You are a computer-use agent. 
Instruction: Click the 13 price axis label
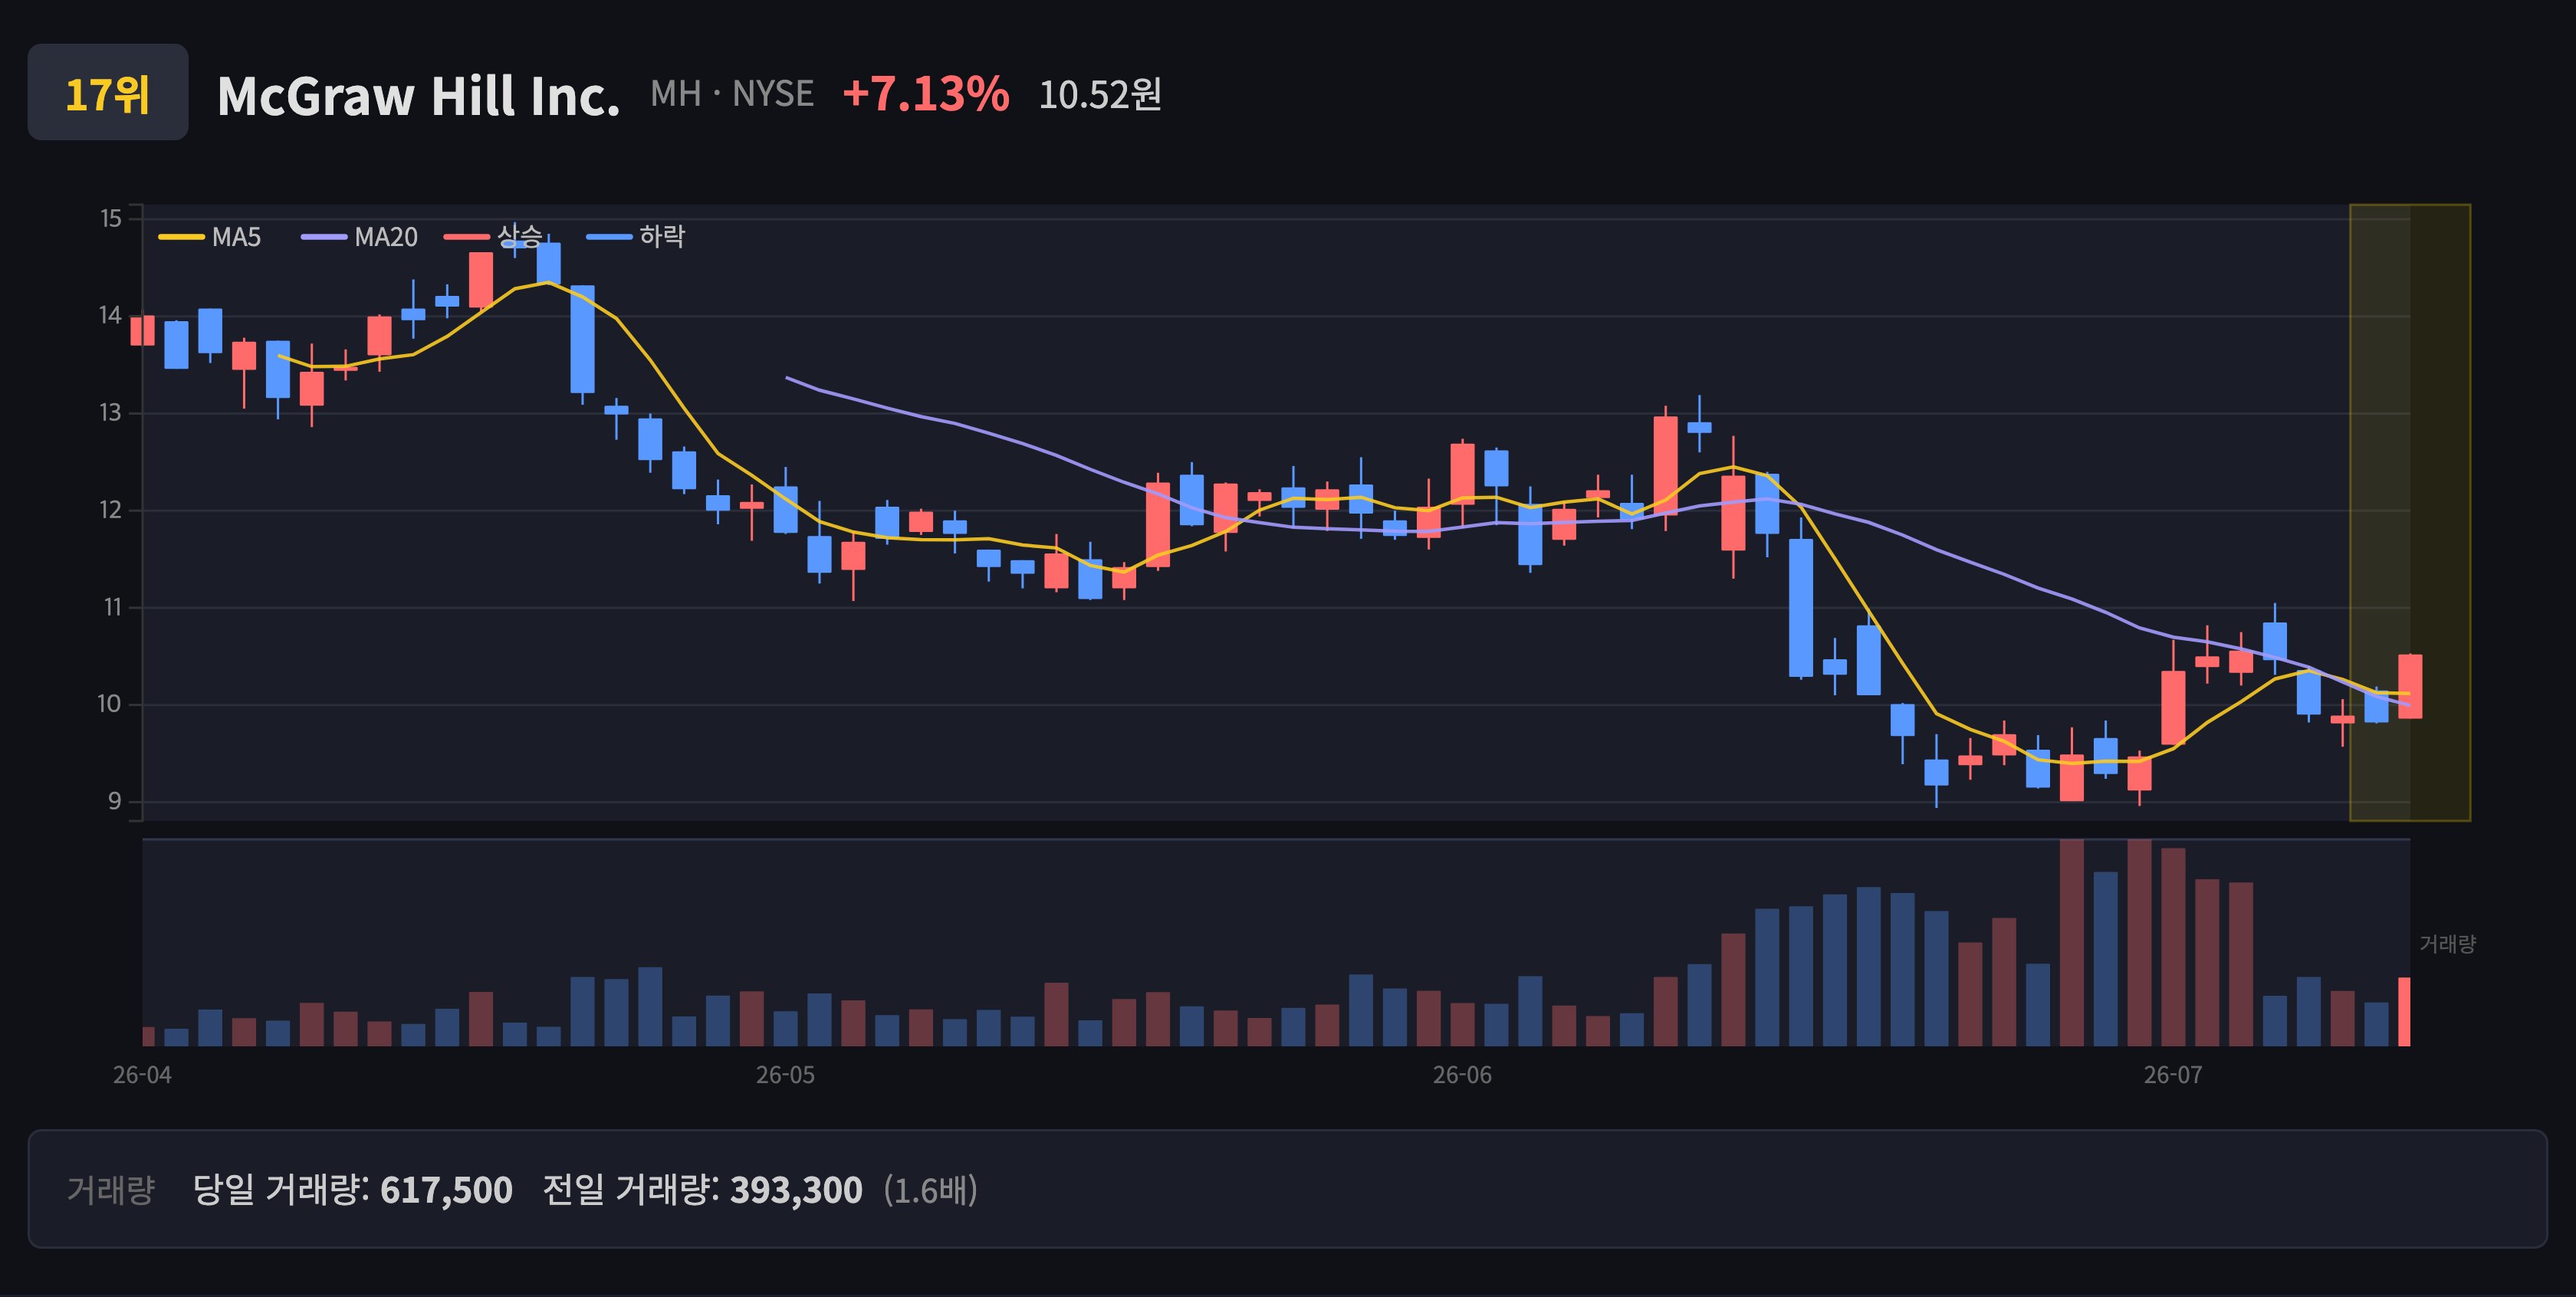coord(110,412)
